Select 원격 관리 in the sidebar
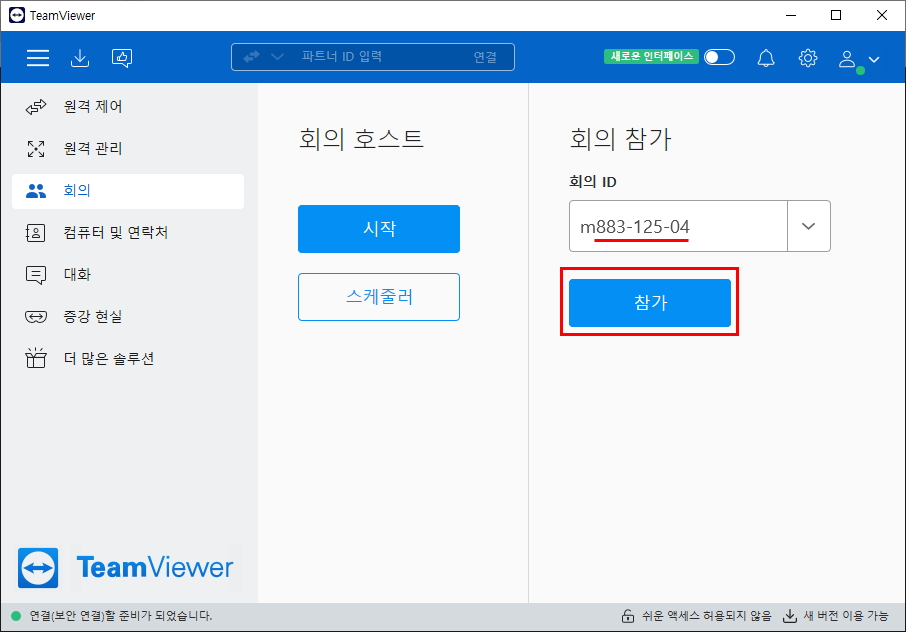Screen dimensions: 906x632 (128, 148)
